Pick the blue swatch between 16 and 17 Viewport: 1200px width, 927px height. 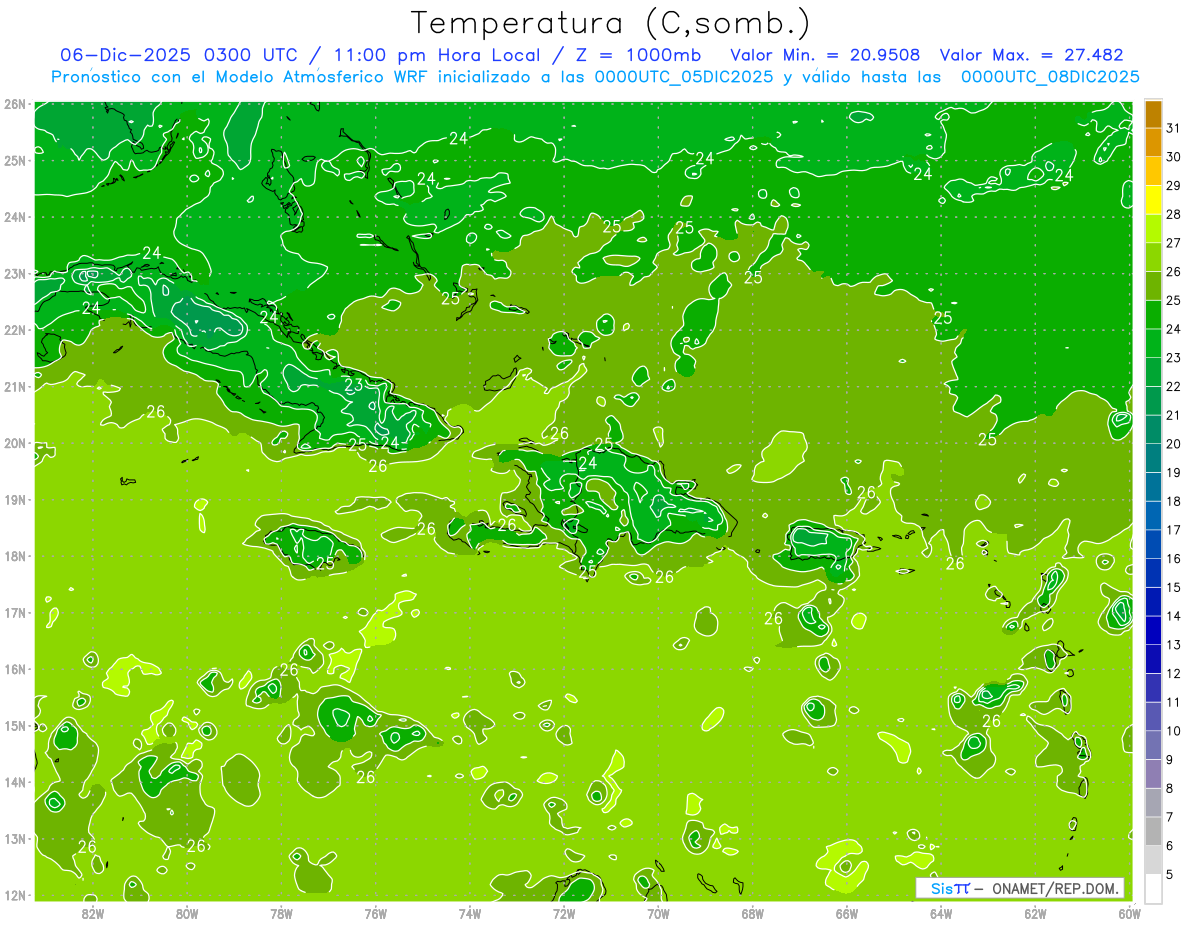coord(1153,544)
